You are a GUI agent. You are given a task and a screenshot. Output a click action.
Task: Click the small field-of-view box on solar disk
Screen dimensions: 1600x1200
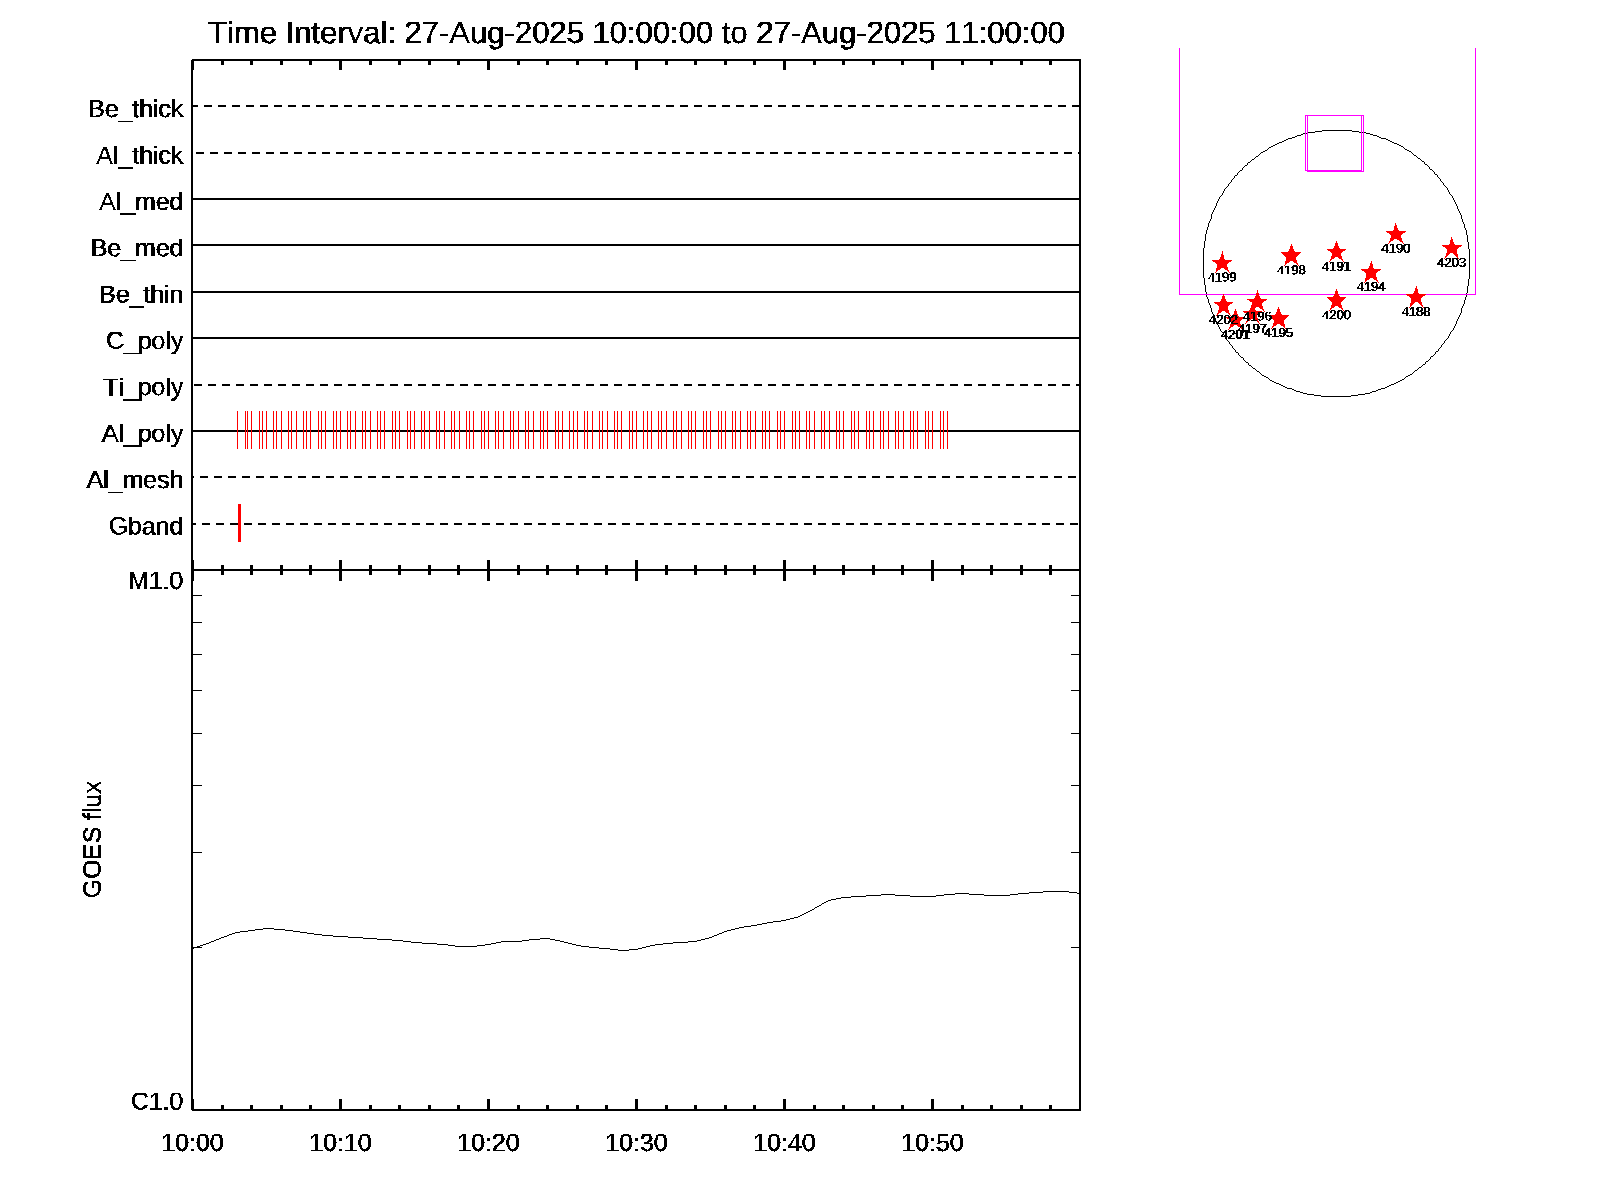[1334, 143]
